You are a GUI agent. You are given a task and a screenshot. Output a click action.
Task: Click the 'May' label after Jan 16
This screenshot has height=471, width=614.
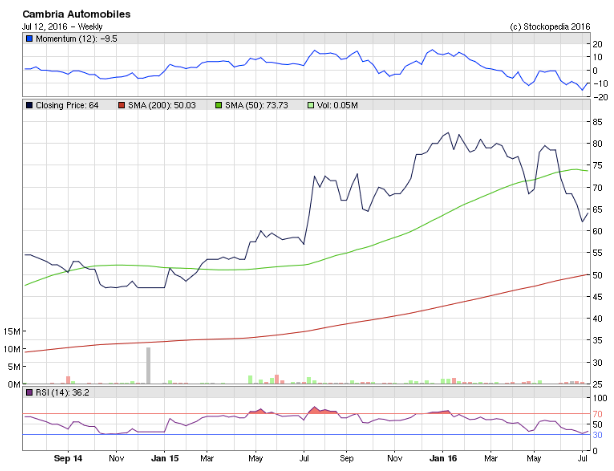pos(533,458)
